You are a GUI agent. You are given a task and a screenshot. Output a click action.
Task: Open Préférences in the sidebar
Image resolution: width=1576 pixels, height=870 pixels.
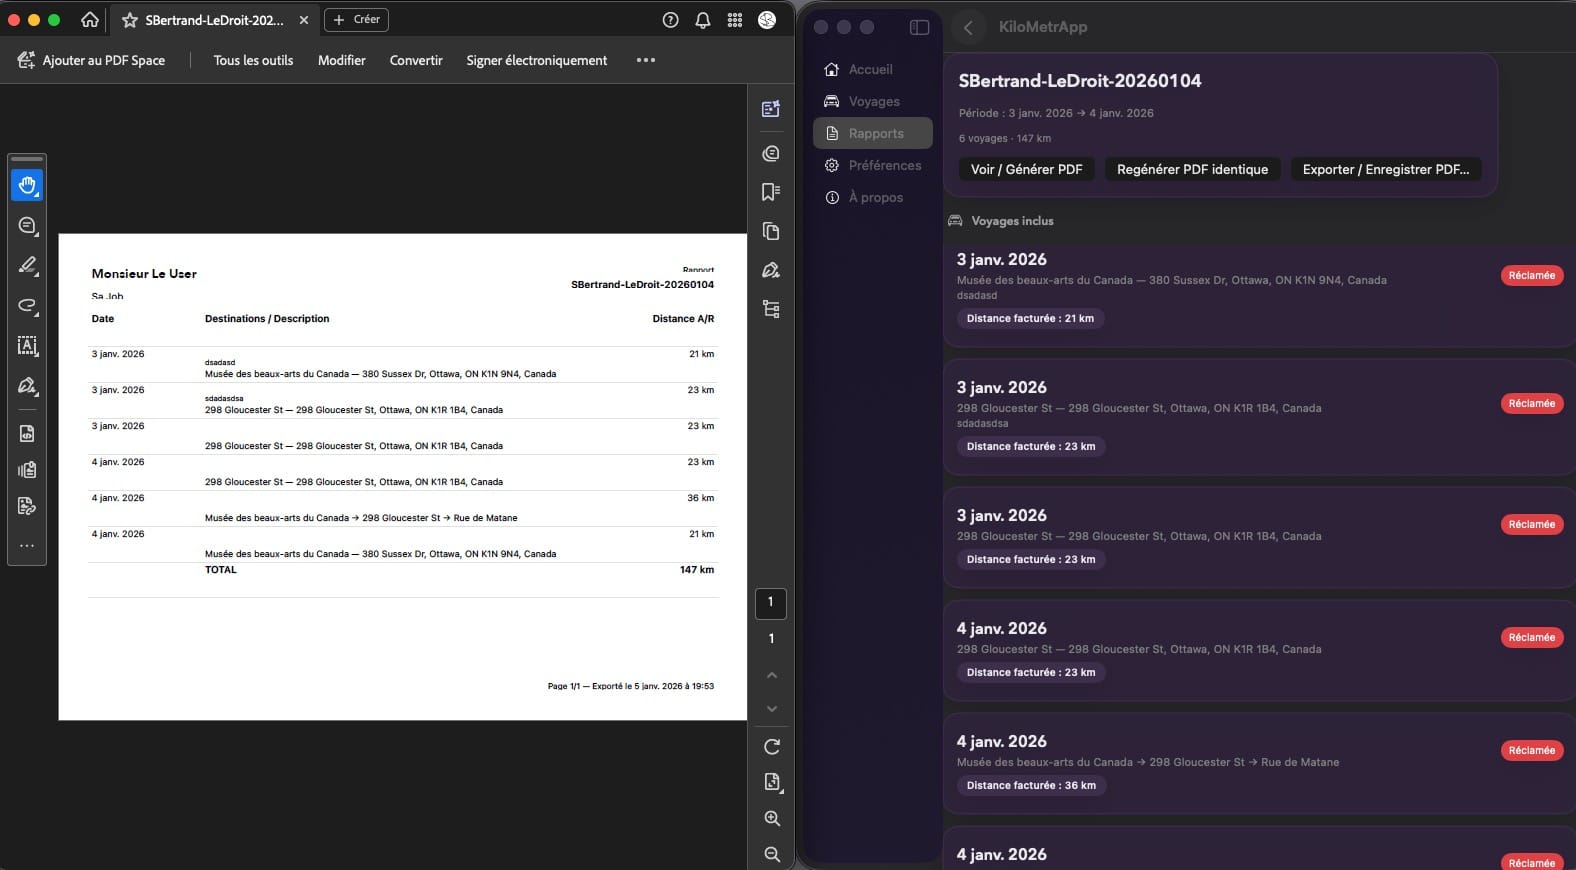point(884,165)
